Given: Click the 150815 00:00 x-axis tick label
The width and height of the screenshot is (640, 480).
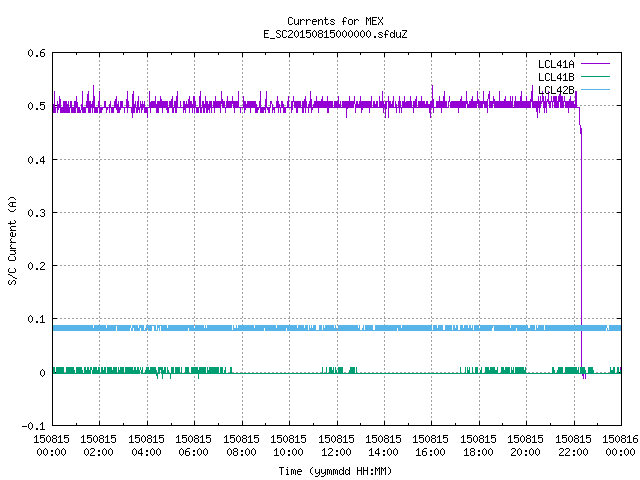Looking at the screenshot, I should (x=51, y=445).
